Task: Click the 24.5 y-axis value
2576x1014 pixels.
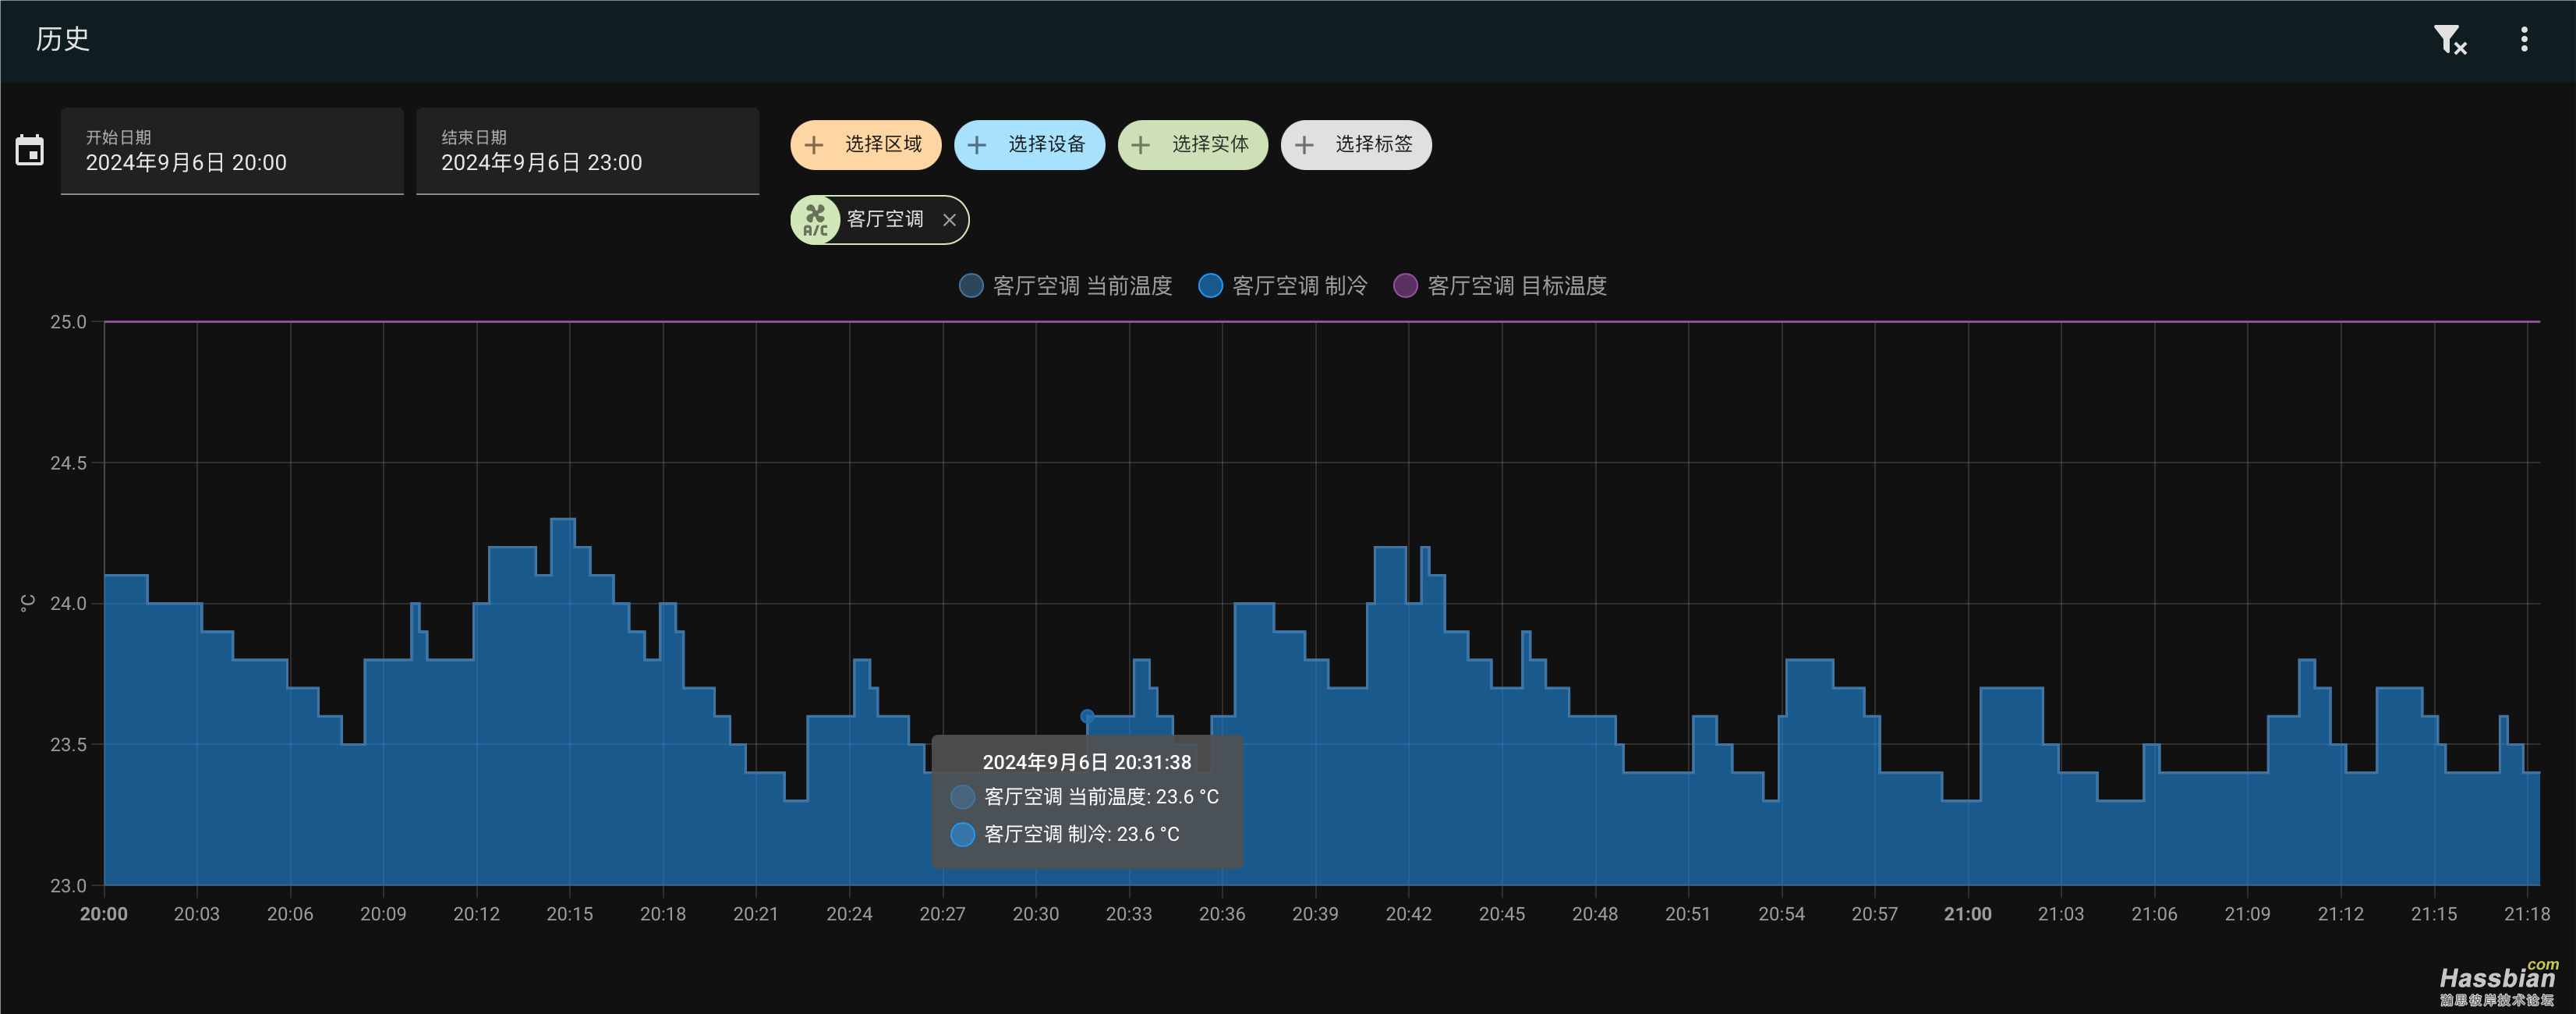Action: pyautogui.click(x=68, y=463)
